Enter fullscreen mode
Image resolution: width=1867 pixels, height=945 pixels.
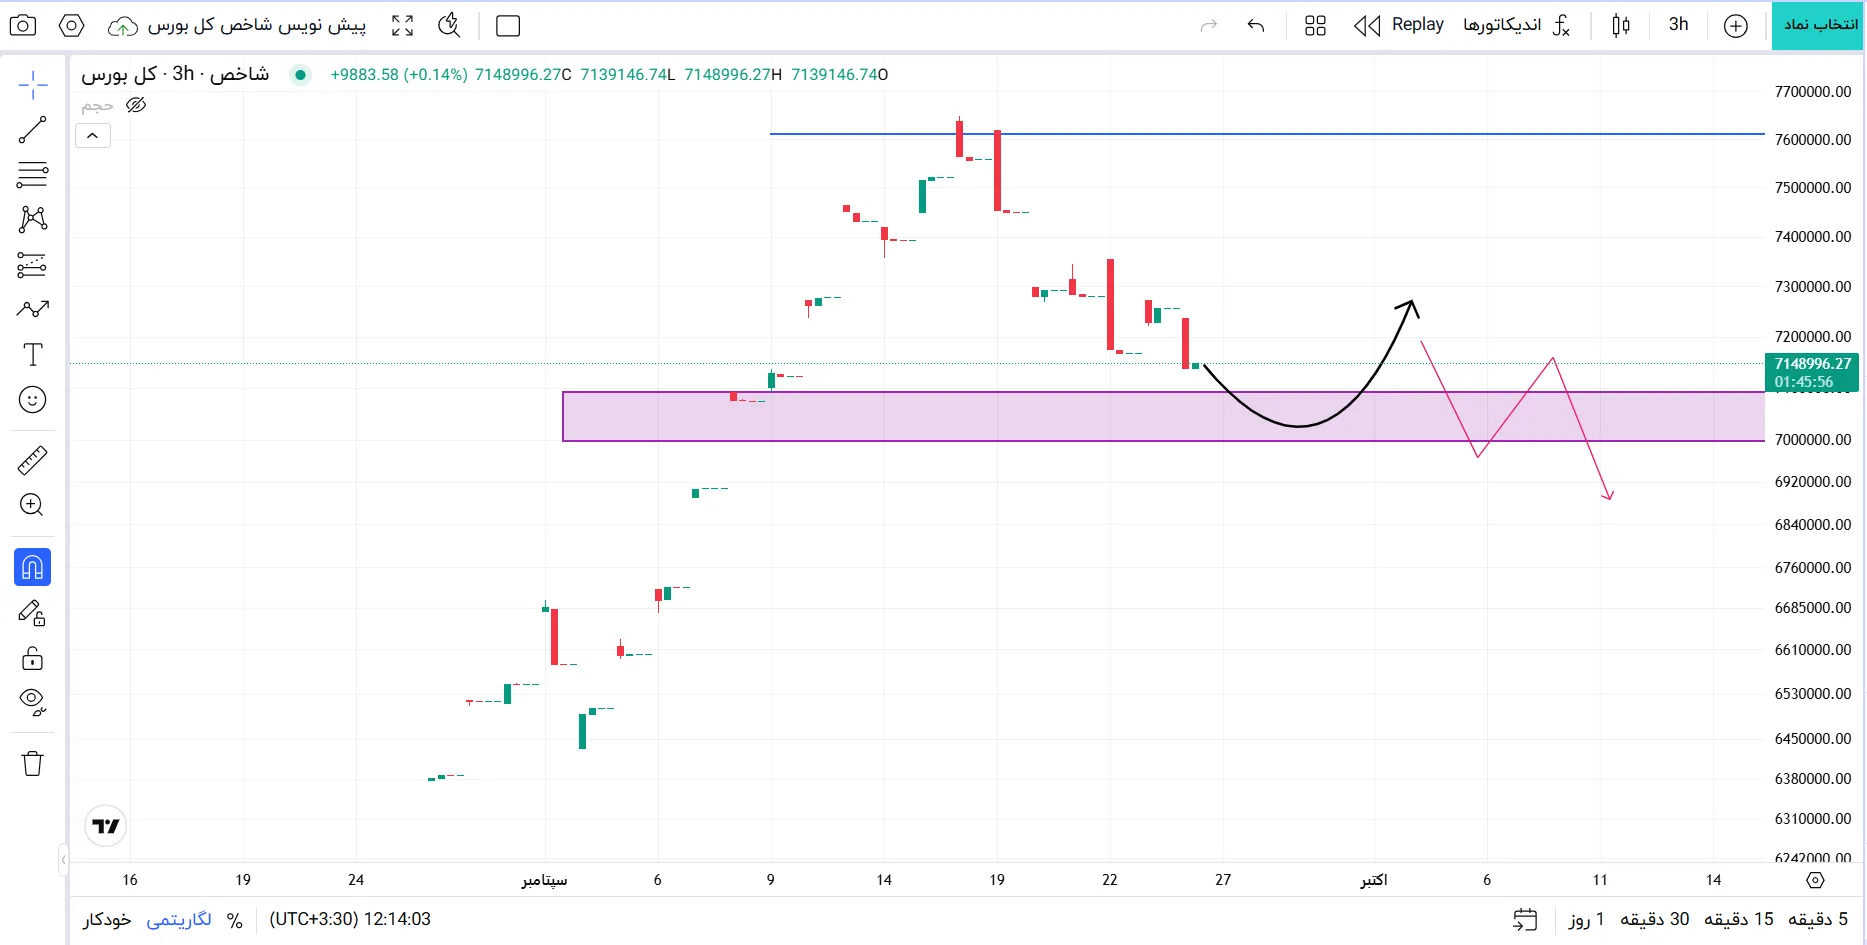pos(402,26)
